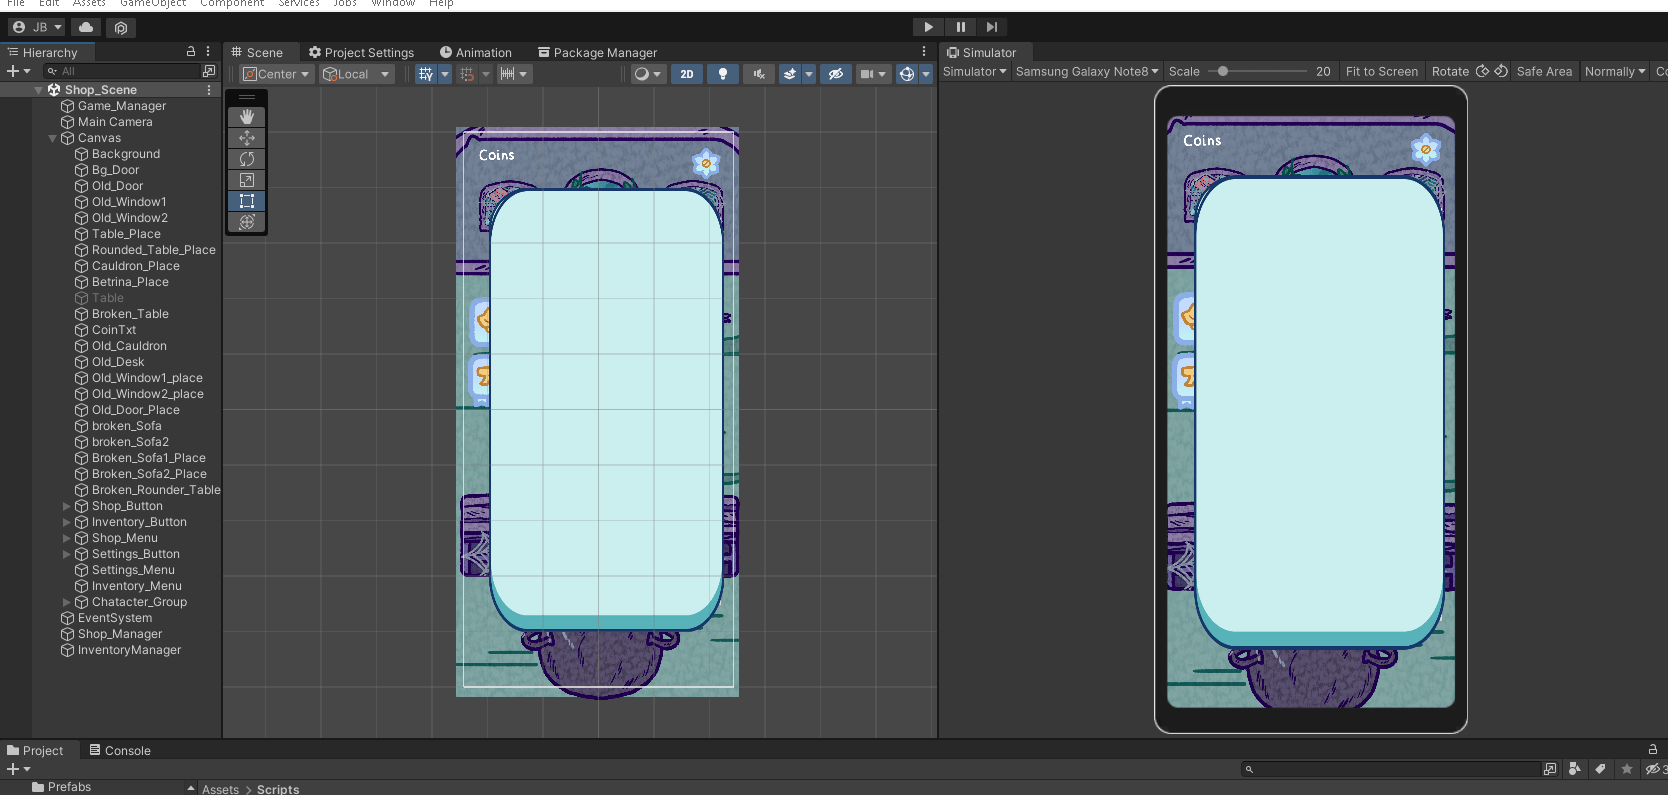Select the EventSystem object
Viewport: 1668px width, 795px height.
[115, 618]
